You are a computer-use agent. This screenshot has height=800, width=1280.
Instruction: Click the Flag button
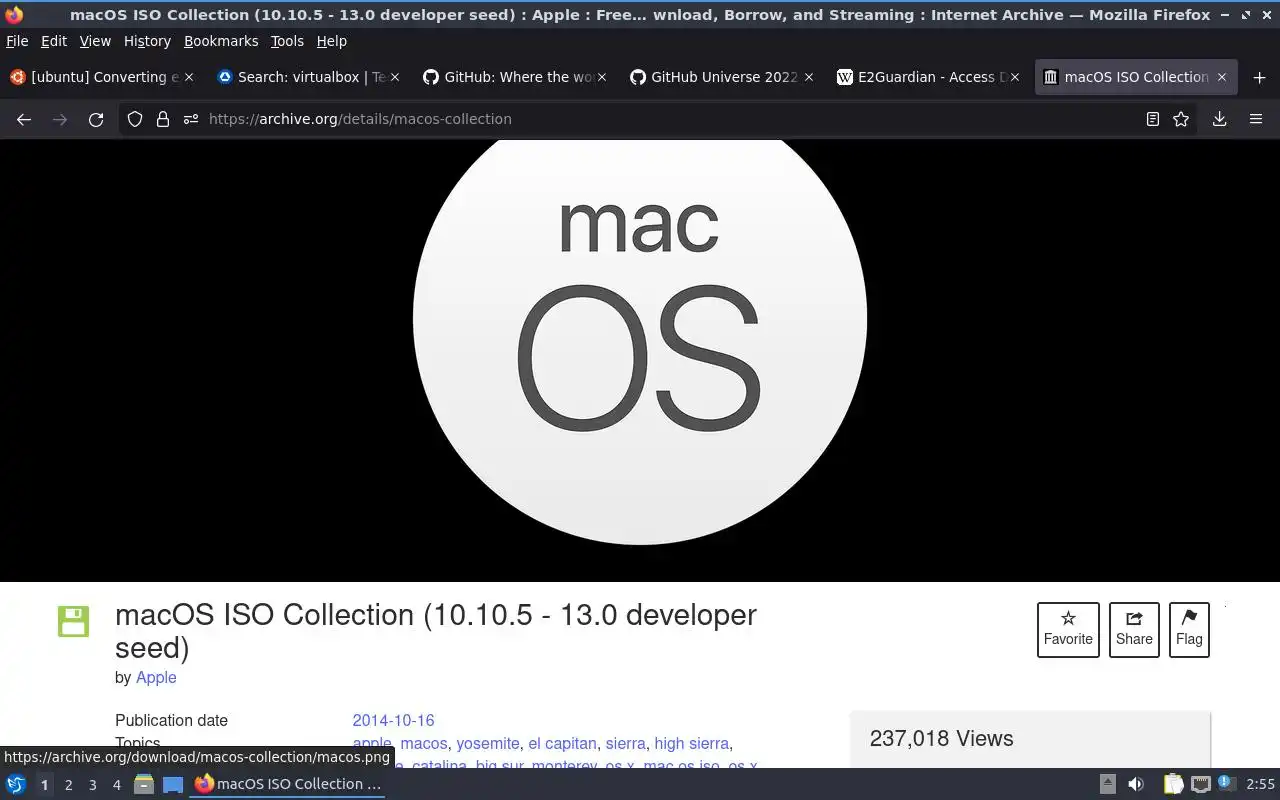point(1189,630)
